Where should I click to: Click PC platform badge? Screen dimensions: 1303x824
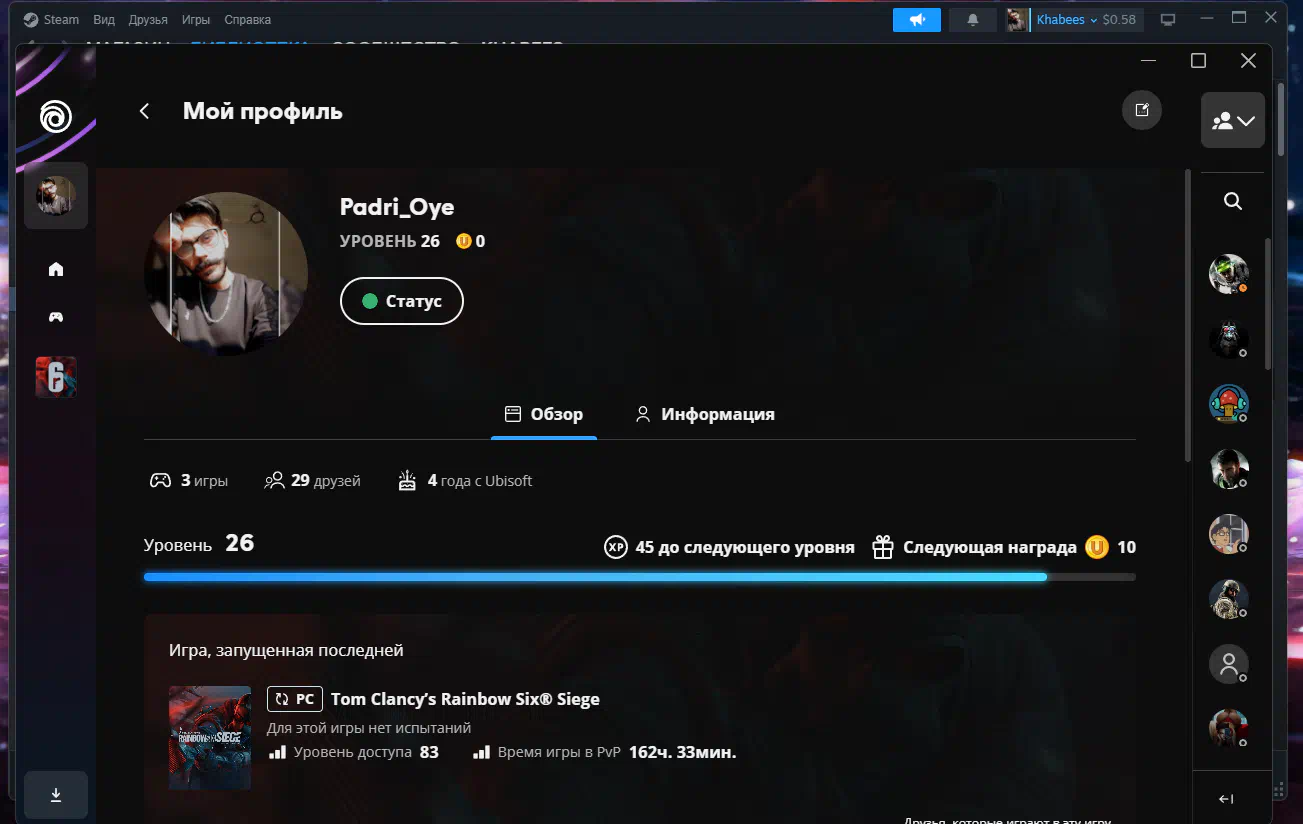(x=295, y=699)
